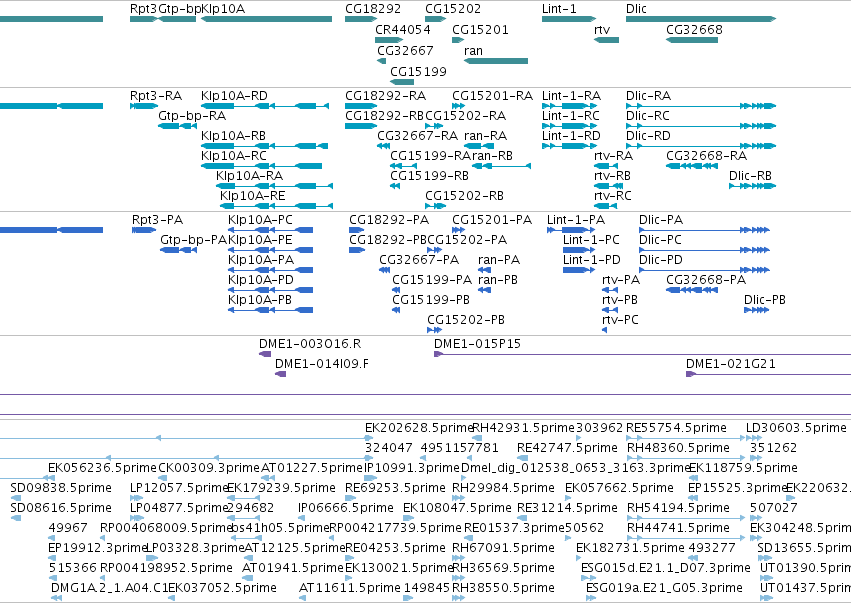This screenshot has height=603, width=851.
Task: Select transcript Dlic-RB
Action: tap(752, 186)
